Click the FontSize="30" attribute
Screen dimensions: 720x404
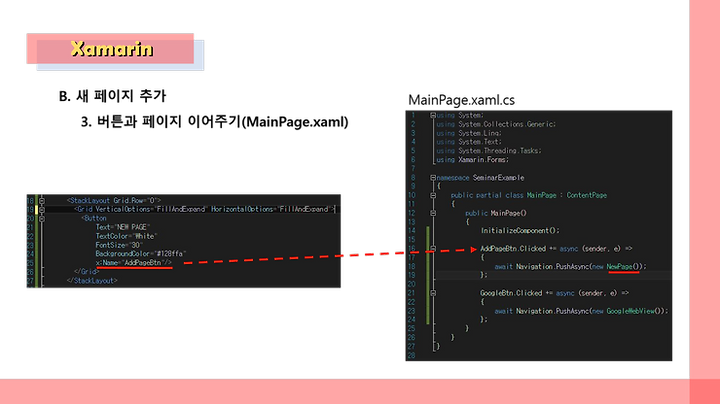pos(119,245)
